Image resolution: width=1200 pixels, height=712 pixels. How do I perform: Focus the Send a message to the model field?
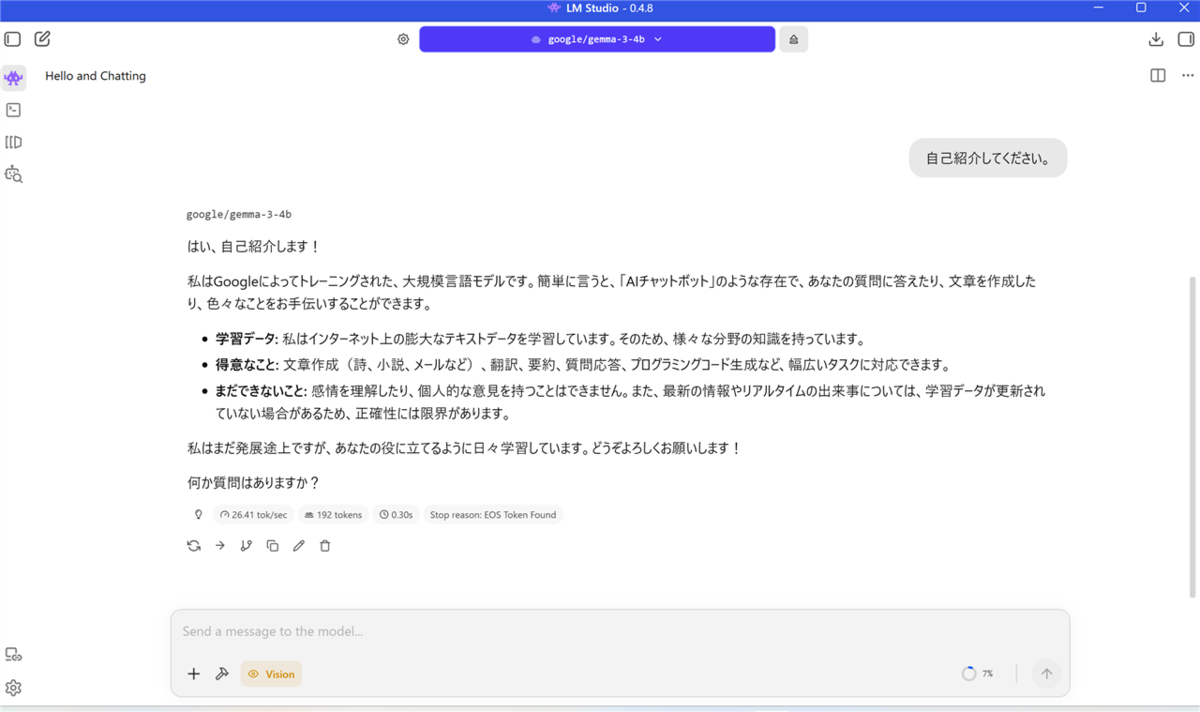click(x=620, y=632)
